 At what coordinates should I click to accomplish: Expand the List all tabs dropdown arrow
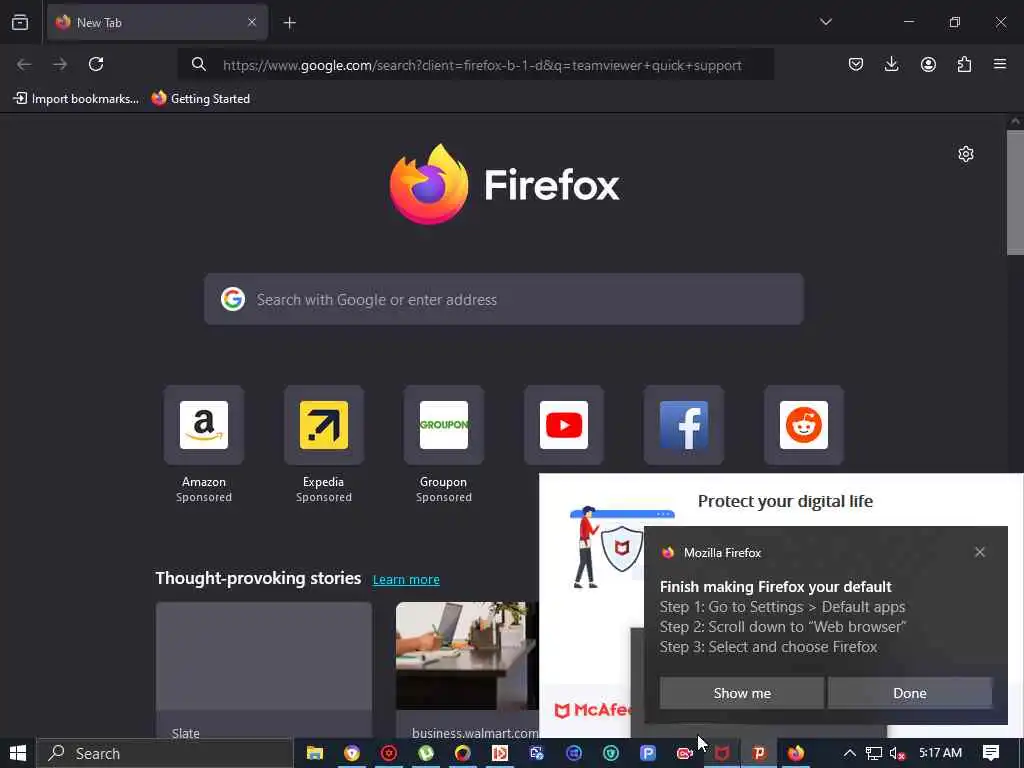click(x=826, y=22)
